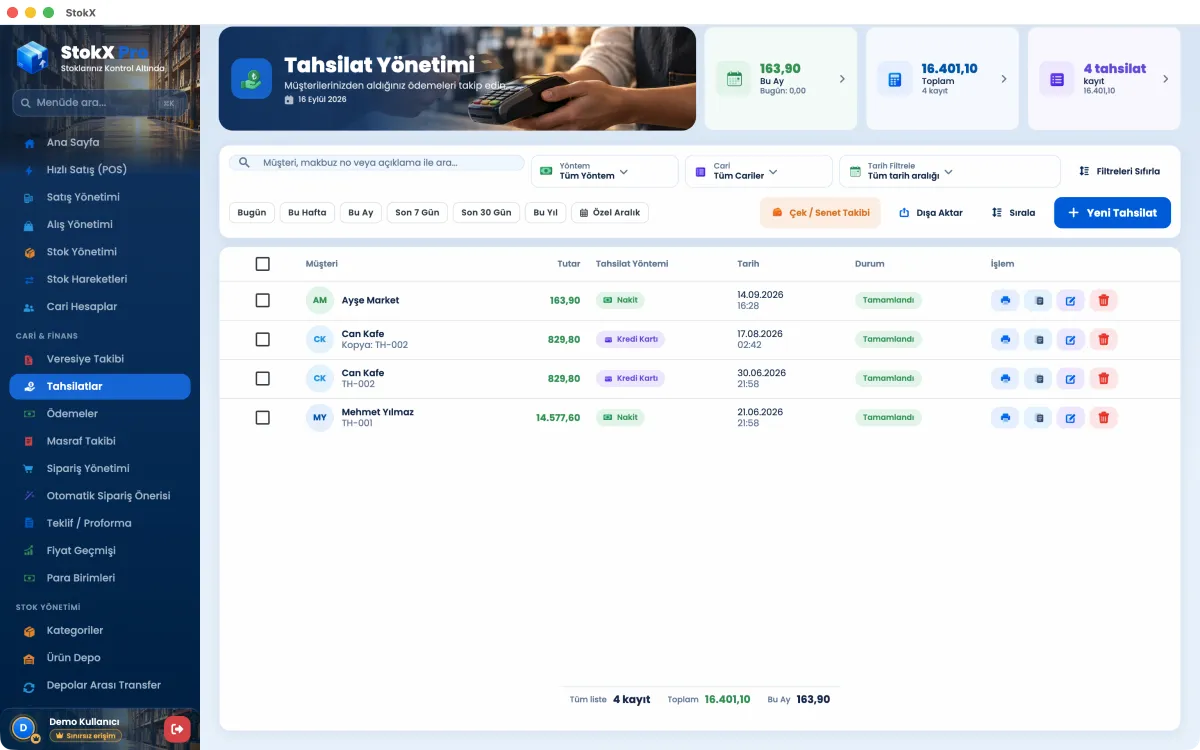
Task: Click Filtreleri Sıfırla
Action: [x=1119, y=171]
